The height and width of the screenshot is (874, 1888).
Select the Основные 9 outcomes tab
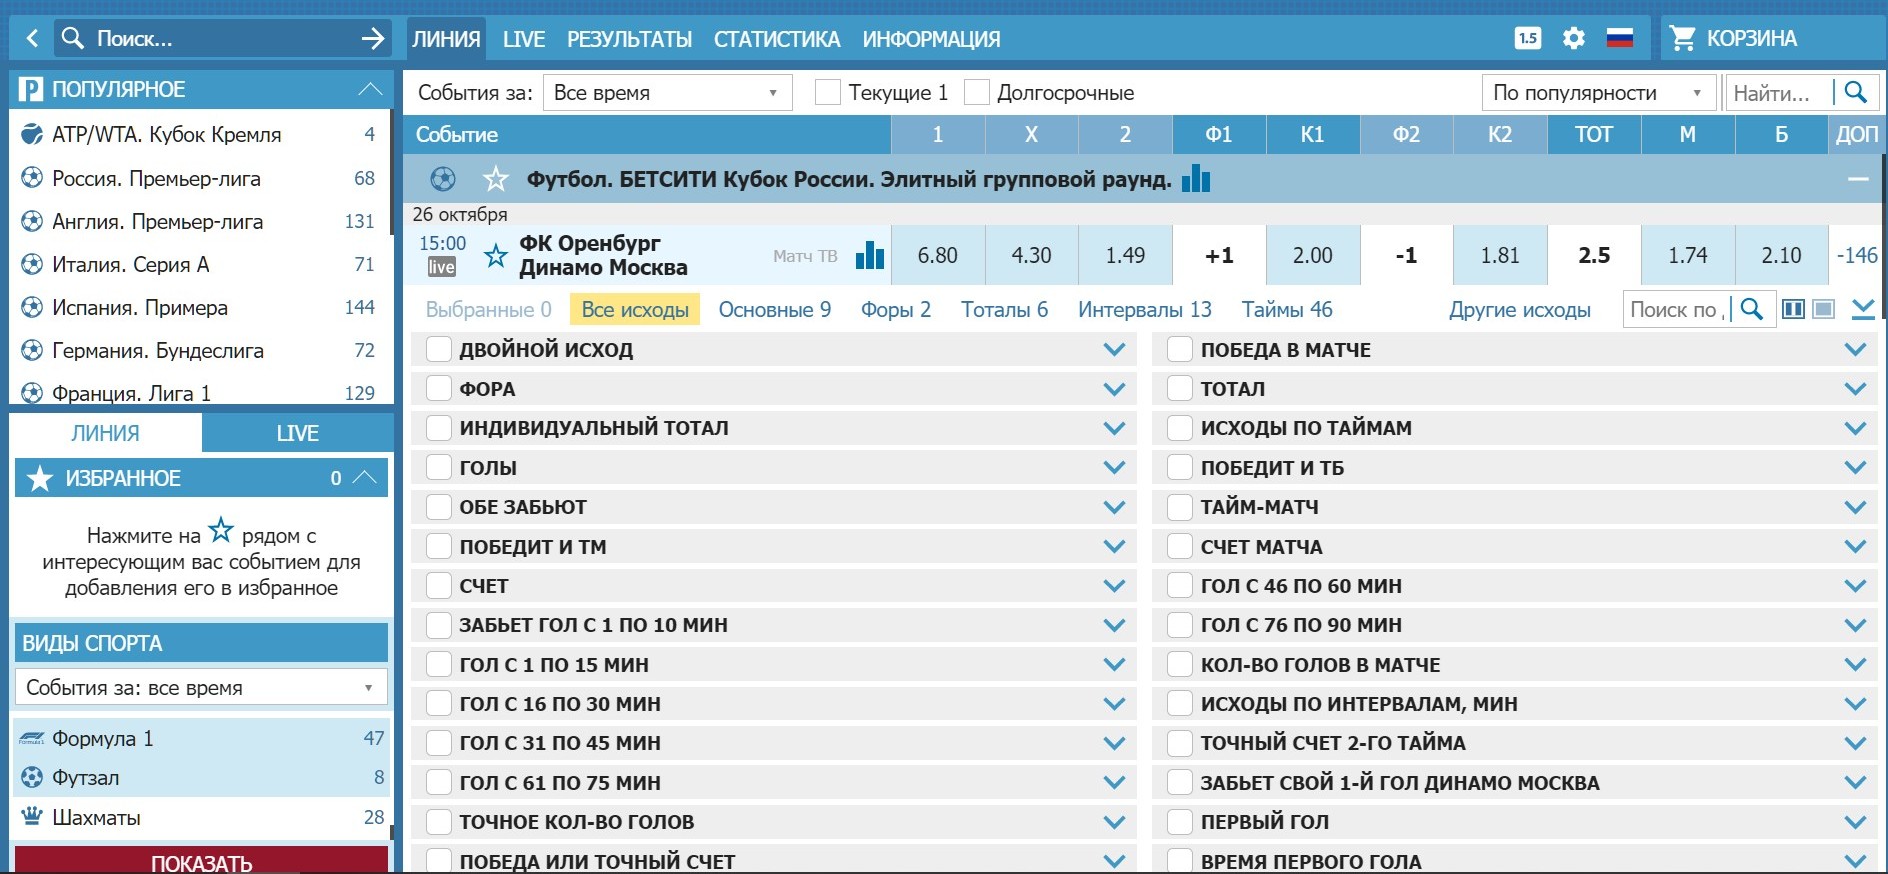(775, 309)
